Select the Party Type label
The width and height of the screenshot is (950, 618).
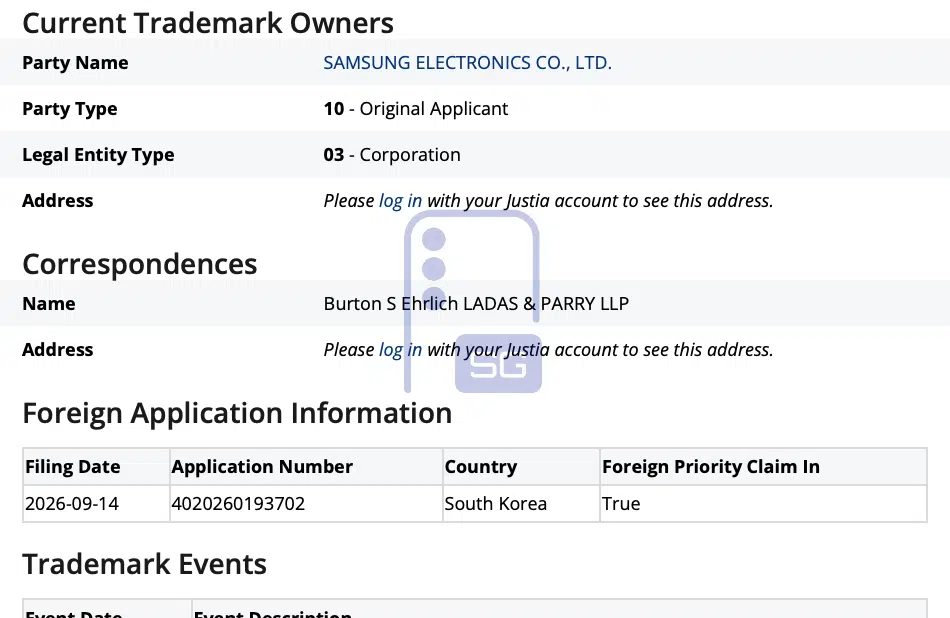[70, 109]
